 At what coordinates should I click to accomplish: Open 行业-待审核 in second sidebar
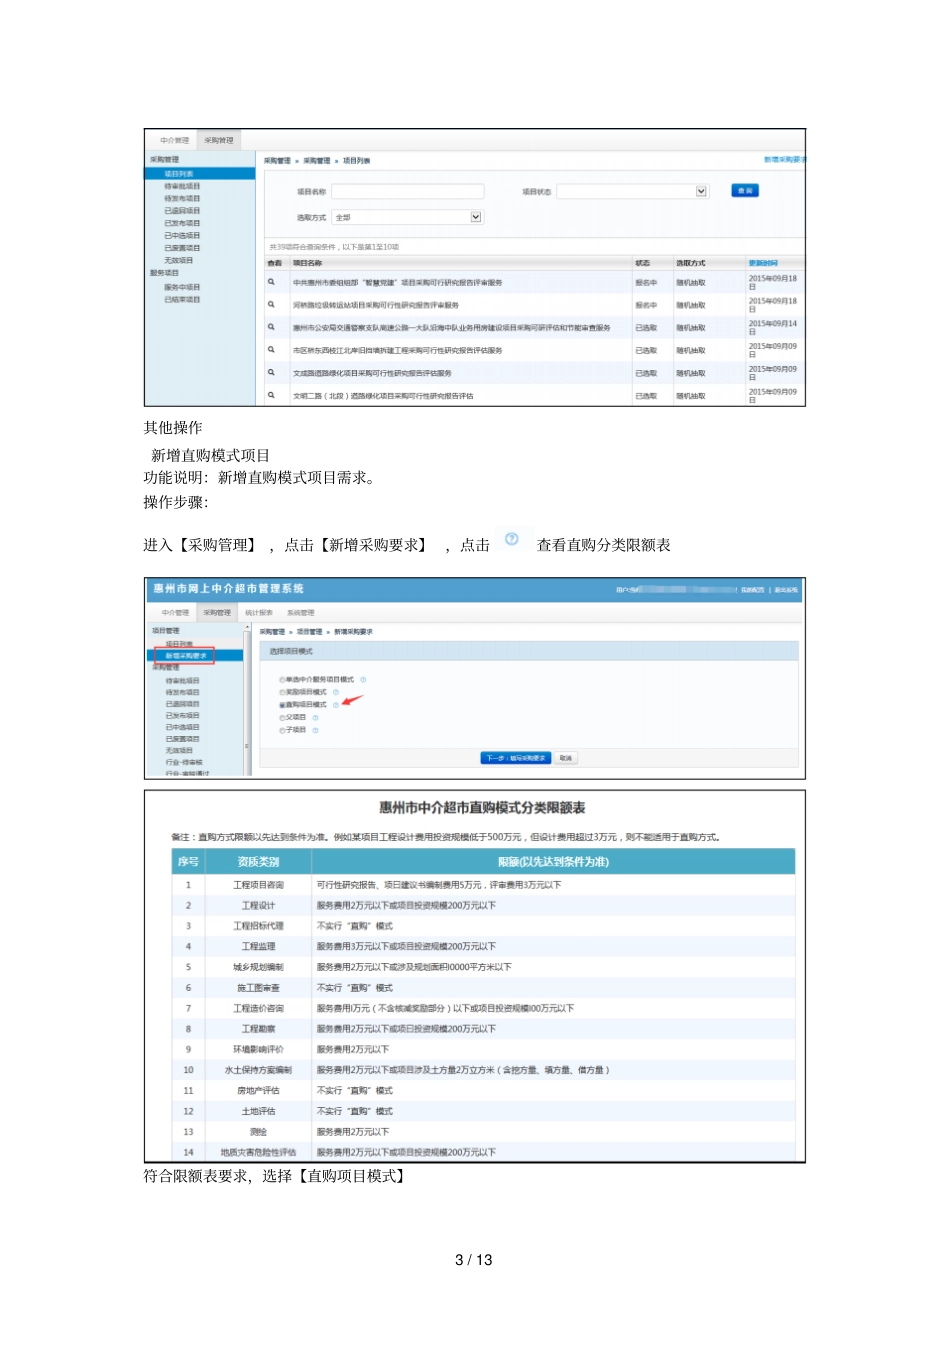click(x=184, y=762)
